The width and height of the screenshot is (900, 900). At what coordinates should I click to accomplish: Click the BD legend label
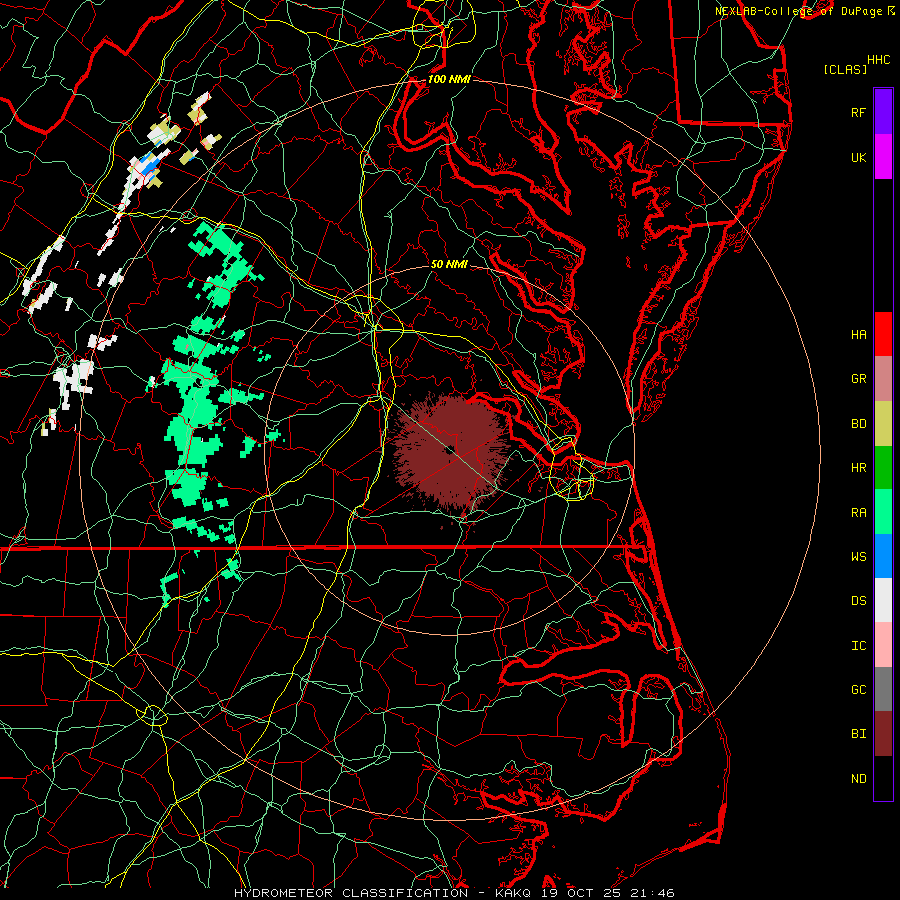pyautogui.click(x=858, y=424)
